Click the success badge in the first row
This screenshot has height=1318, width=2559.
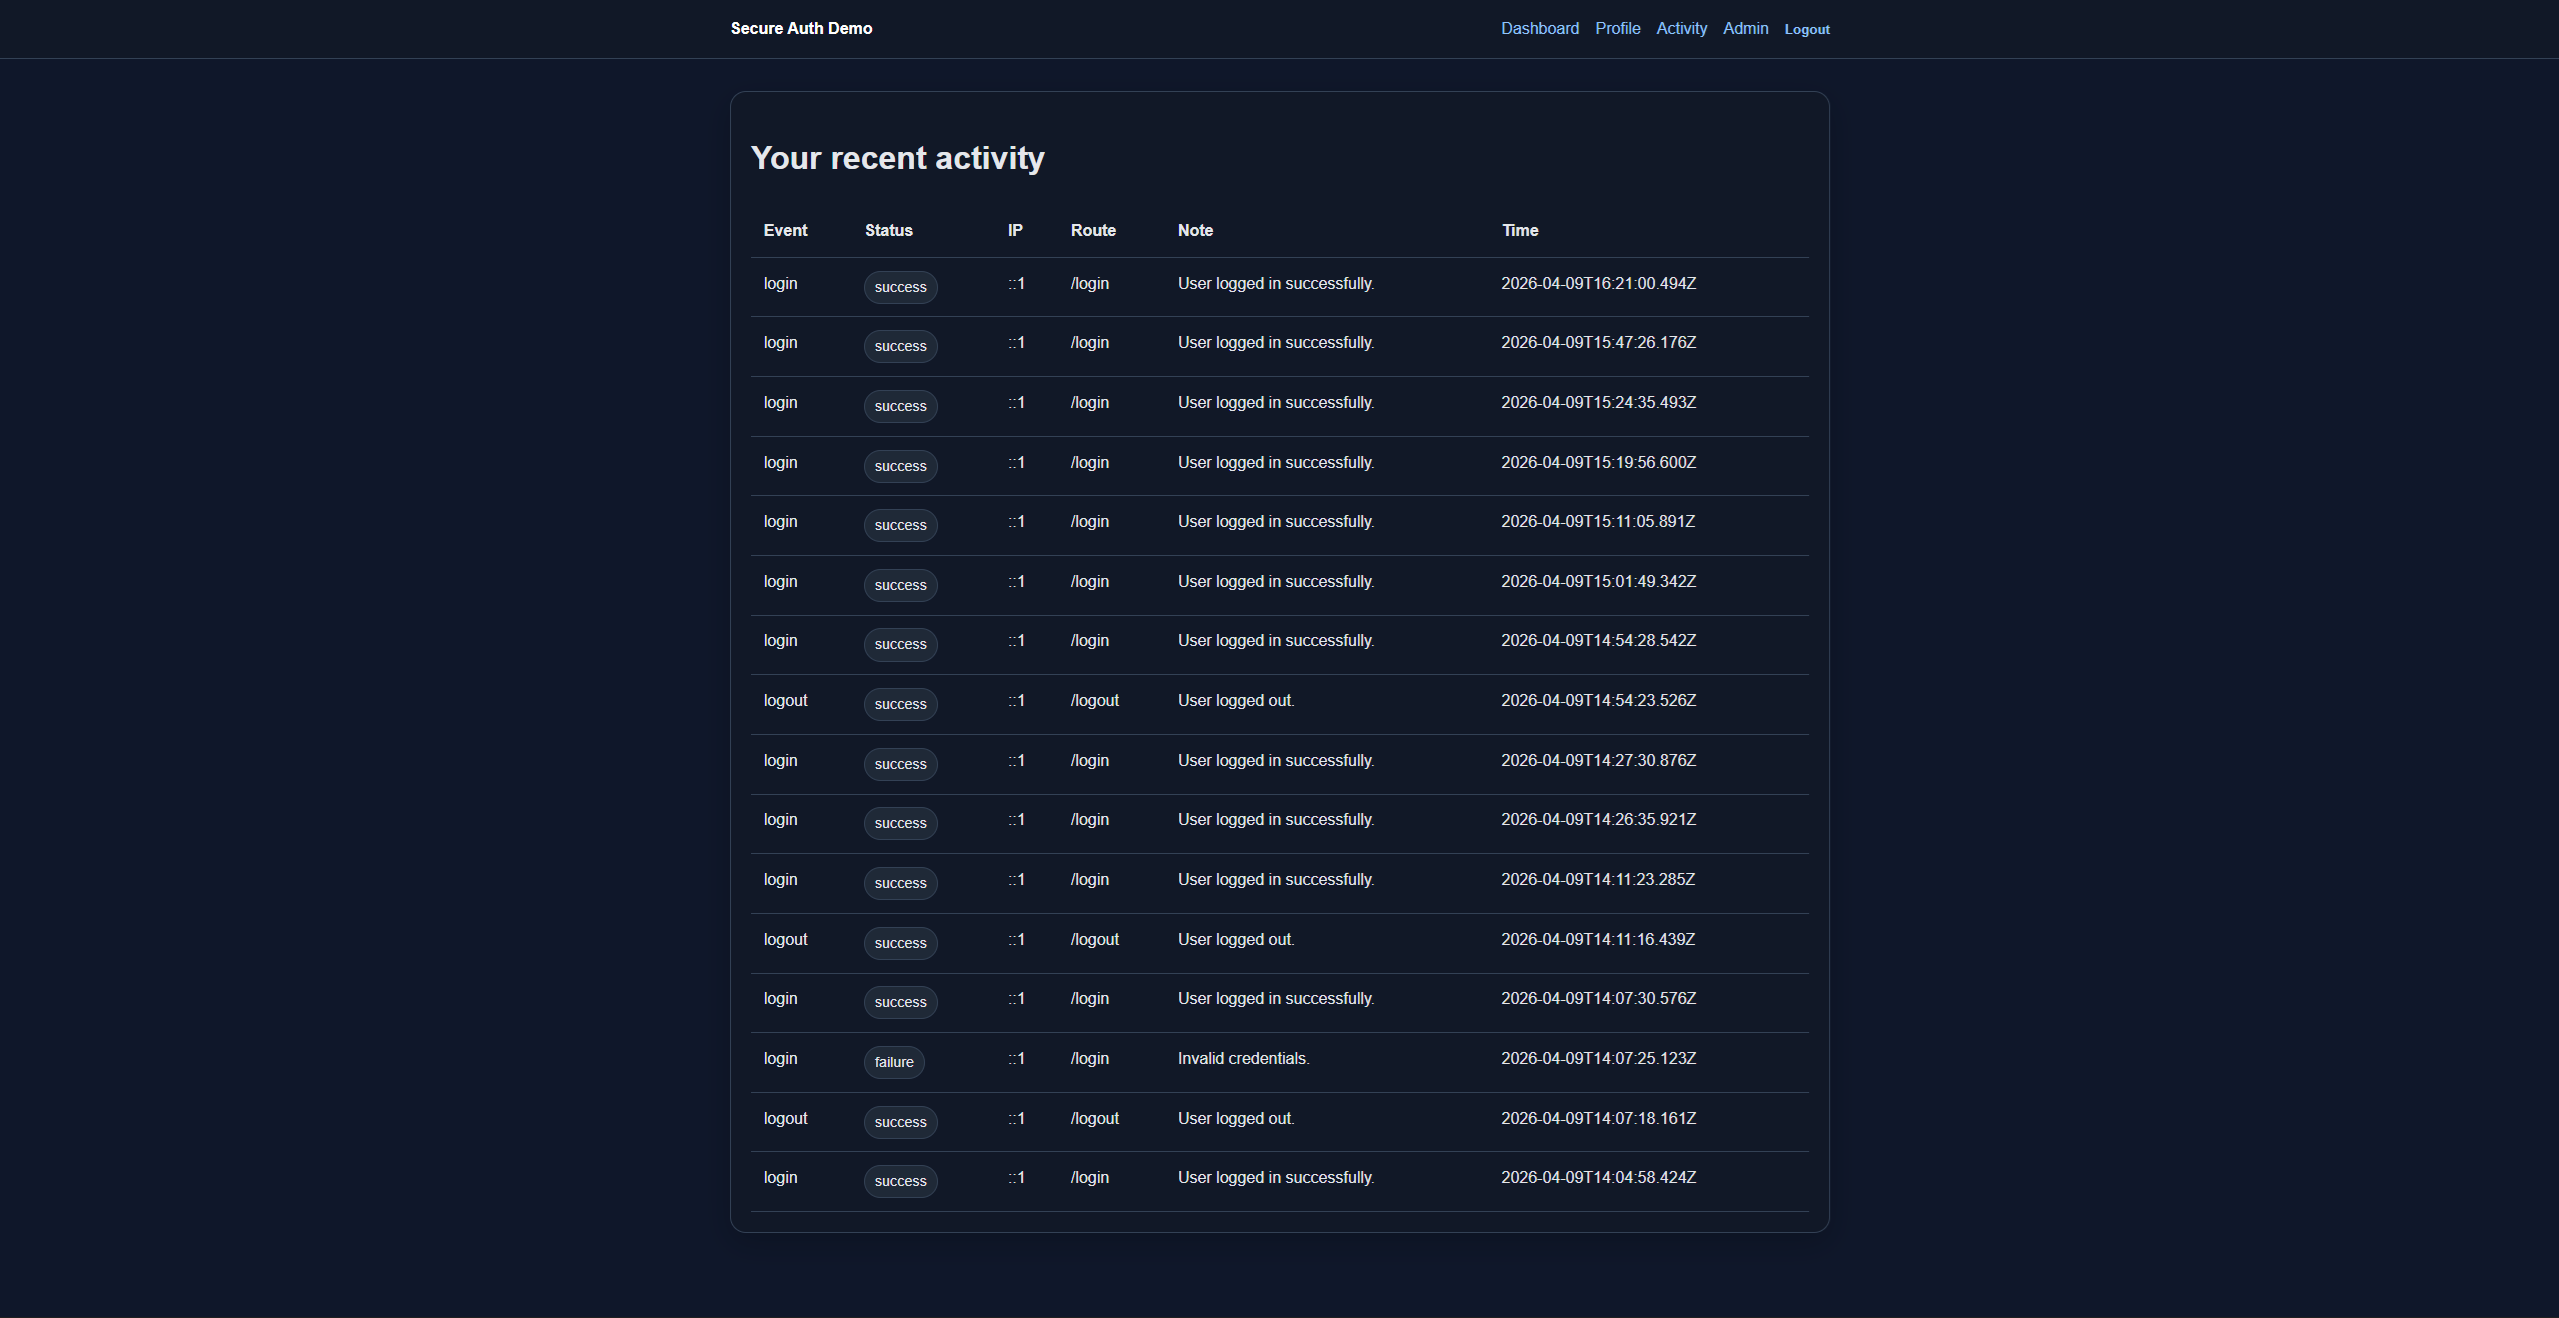click(x=900, y=288)
